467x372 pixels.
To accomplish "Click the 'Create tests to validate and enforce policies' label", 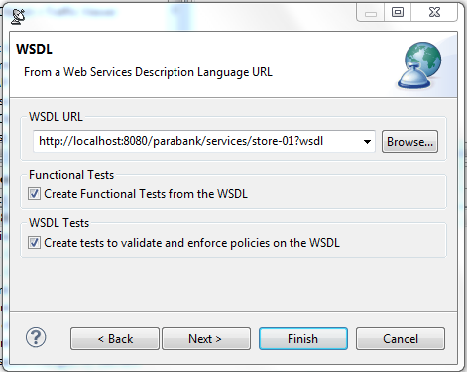I will point(192,243).
